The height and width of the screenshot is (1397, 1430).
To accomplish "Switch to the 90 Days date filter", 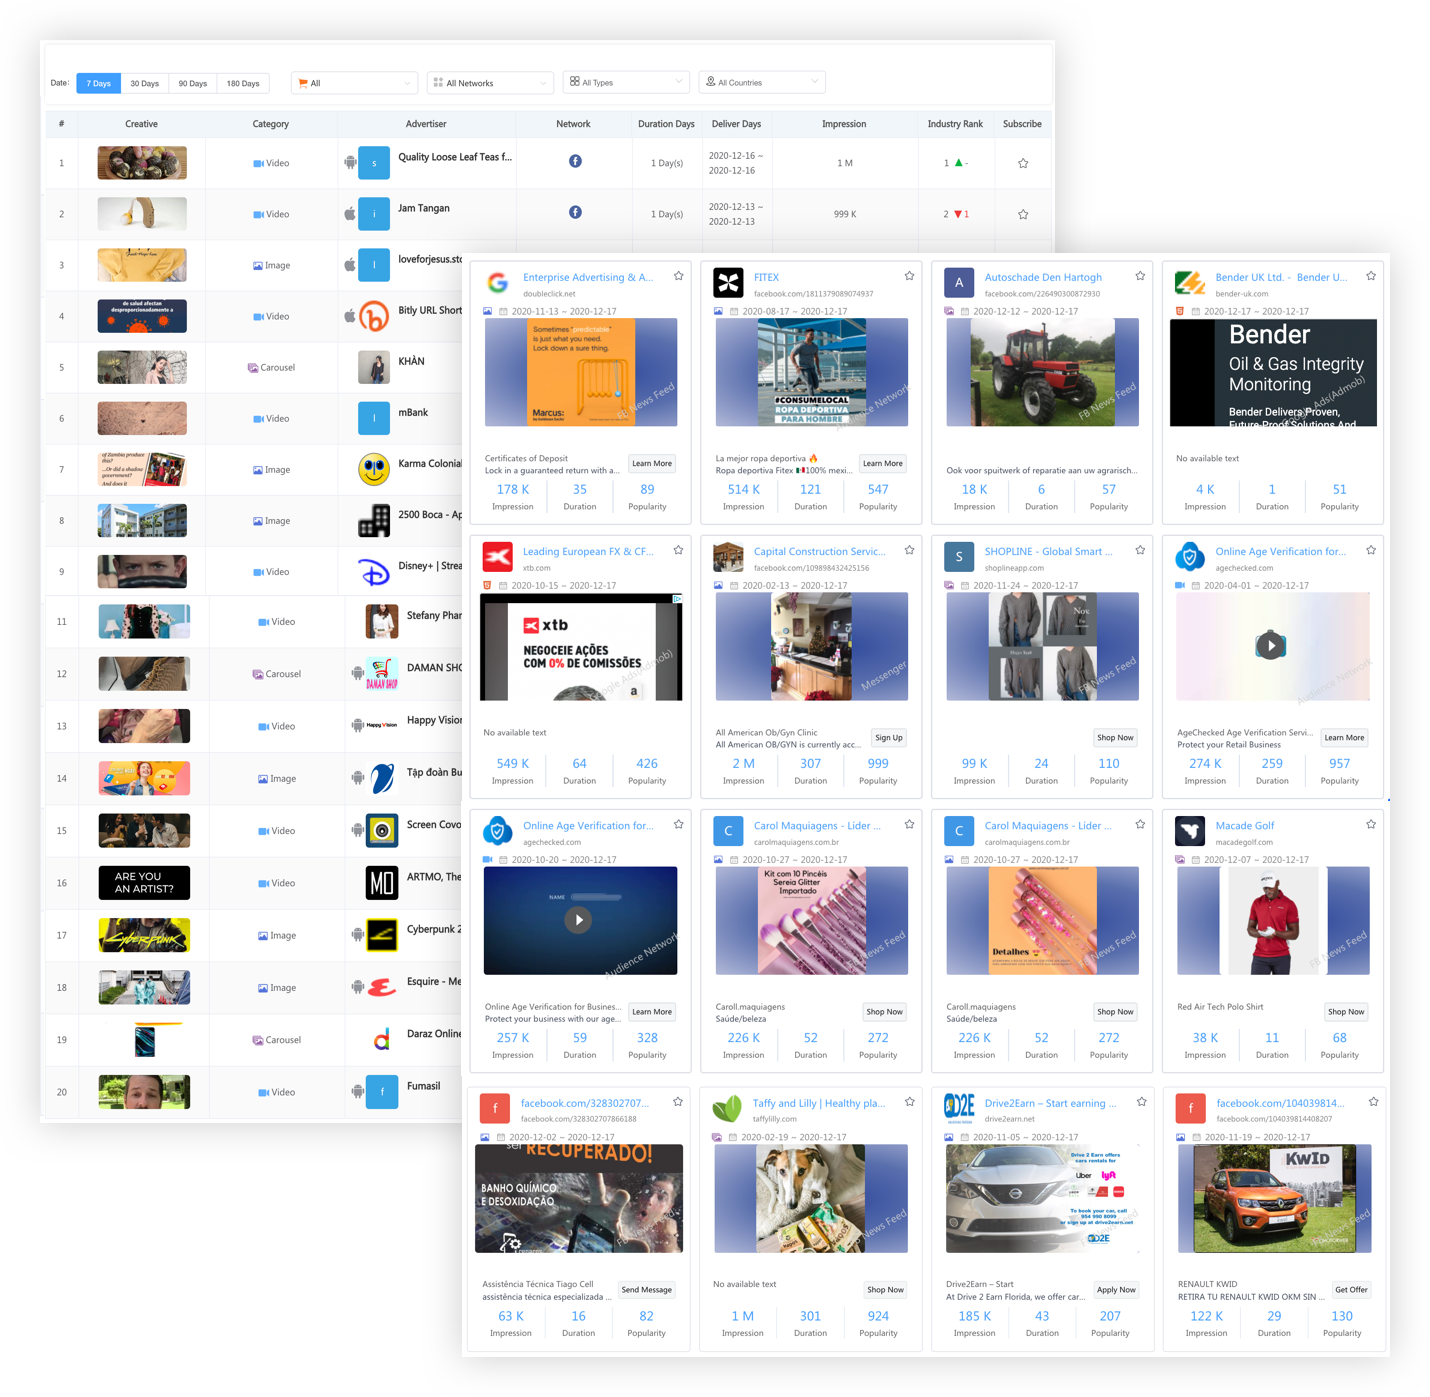I will coord(193,83).
